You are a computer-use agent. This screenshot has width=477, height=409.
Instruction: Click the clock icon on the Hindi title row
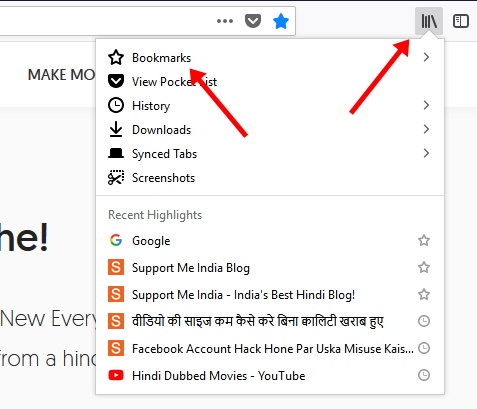pos(424,321)
